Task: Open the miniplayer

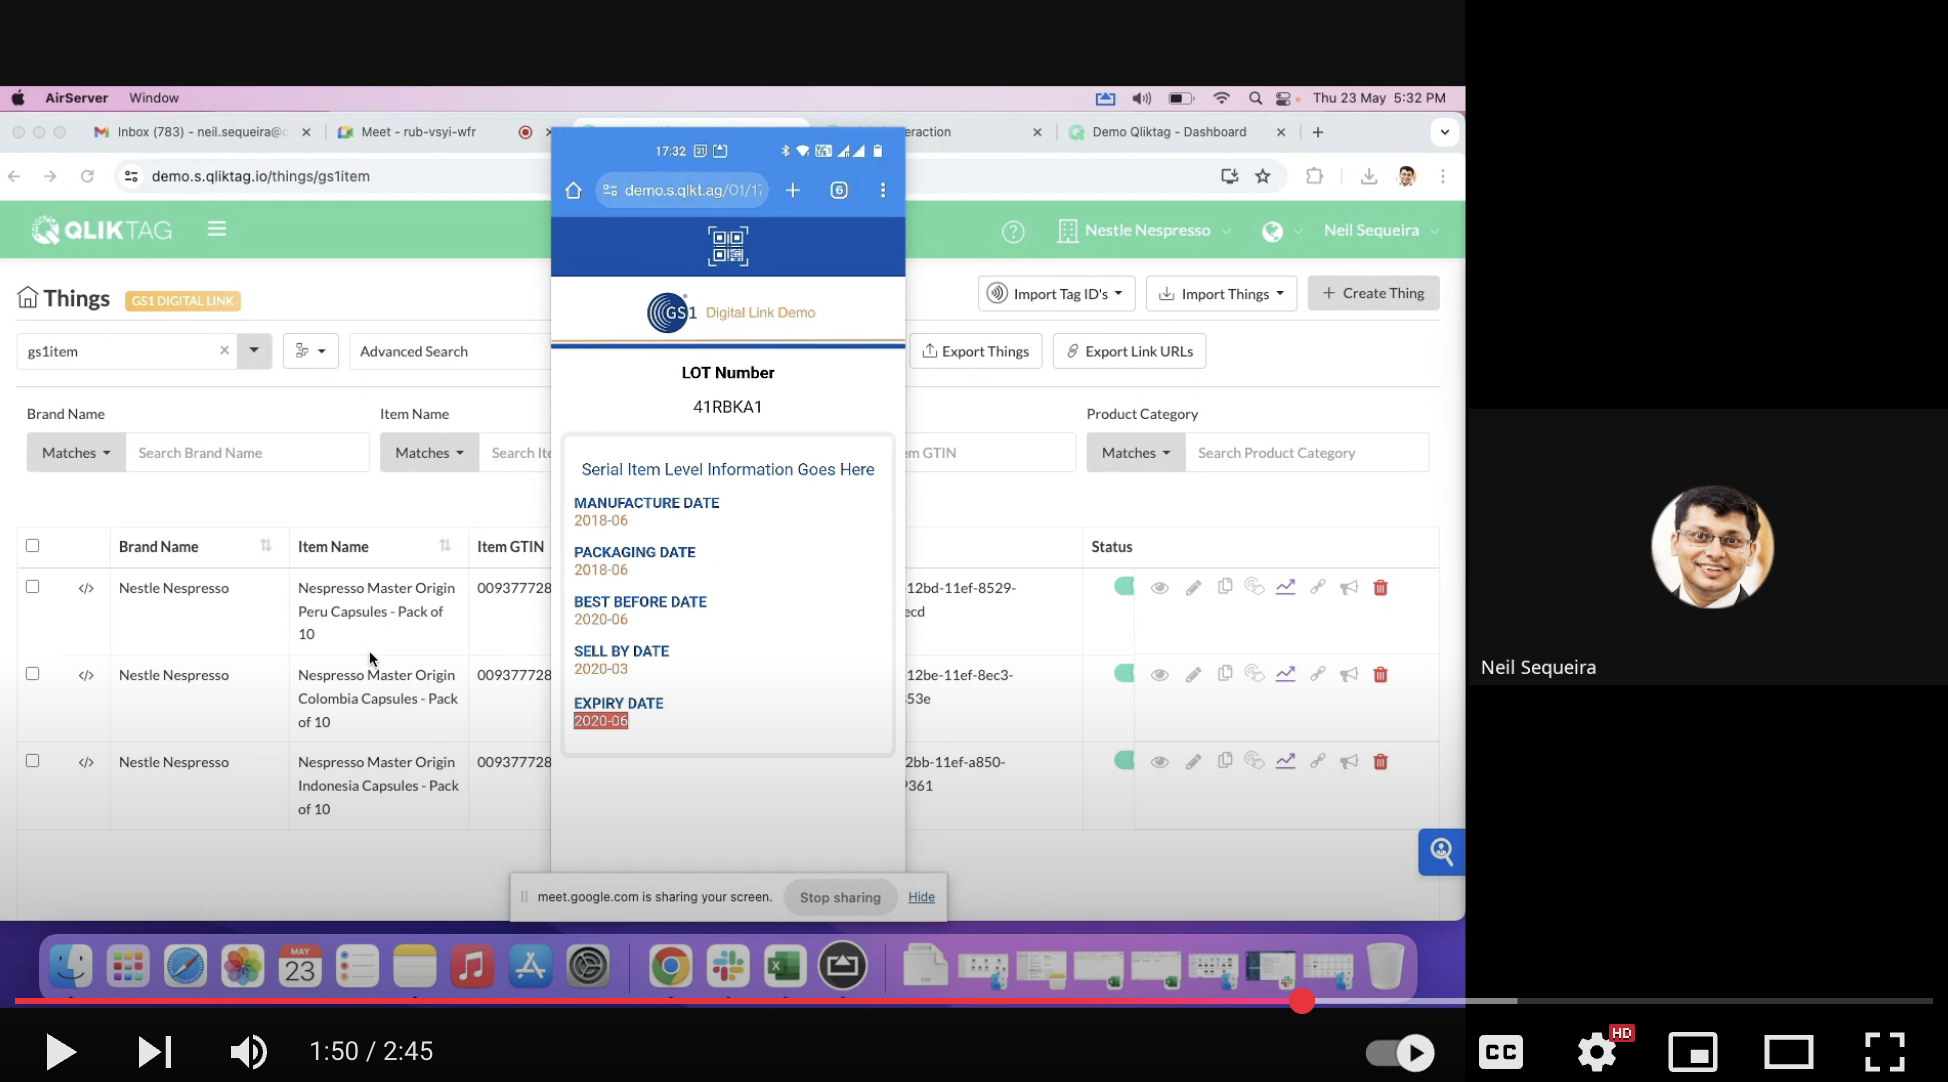Action: click(1692, 1052)
